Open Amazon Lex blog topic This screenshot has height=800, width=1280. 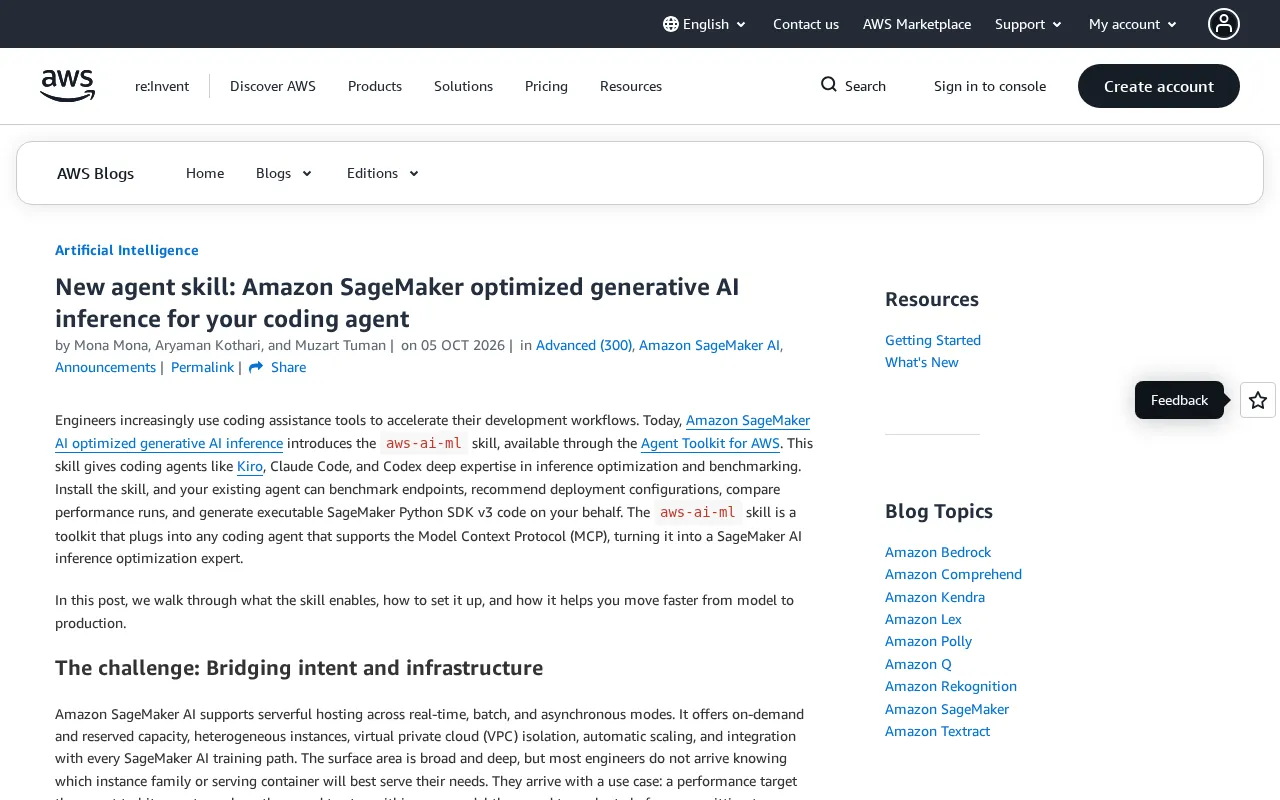pos(923,619)
